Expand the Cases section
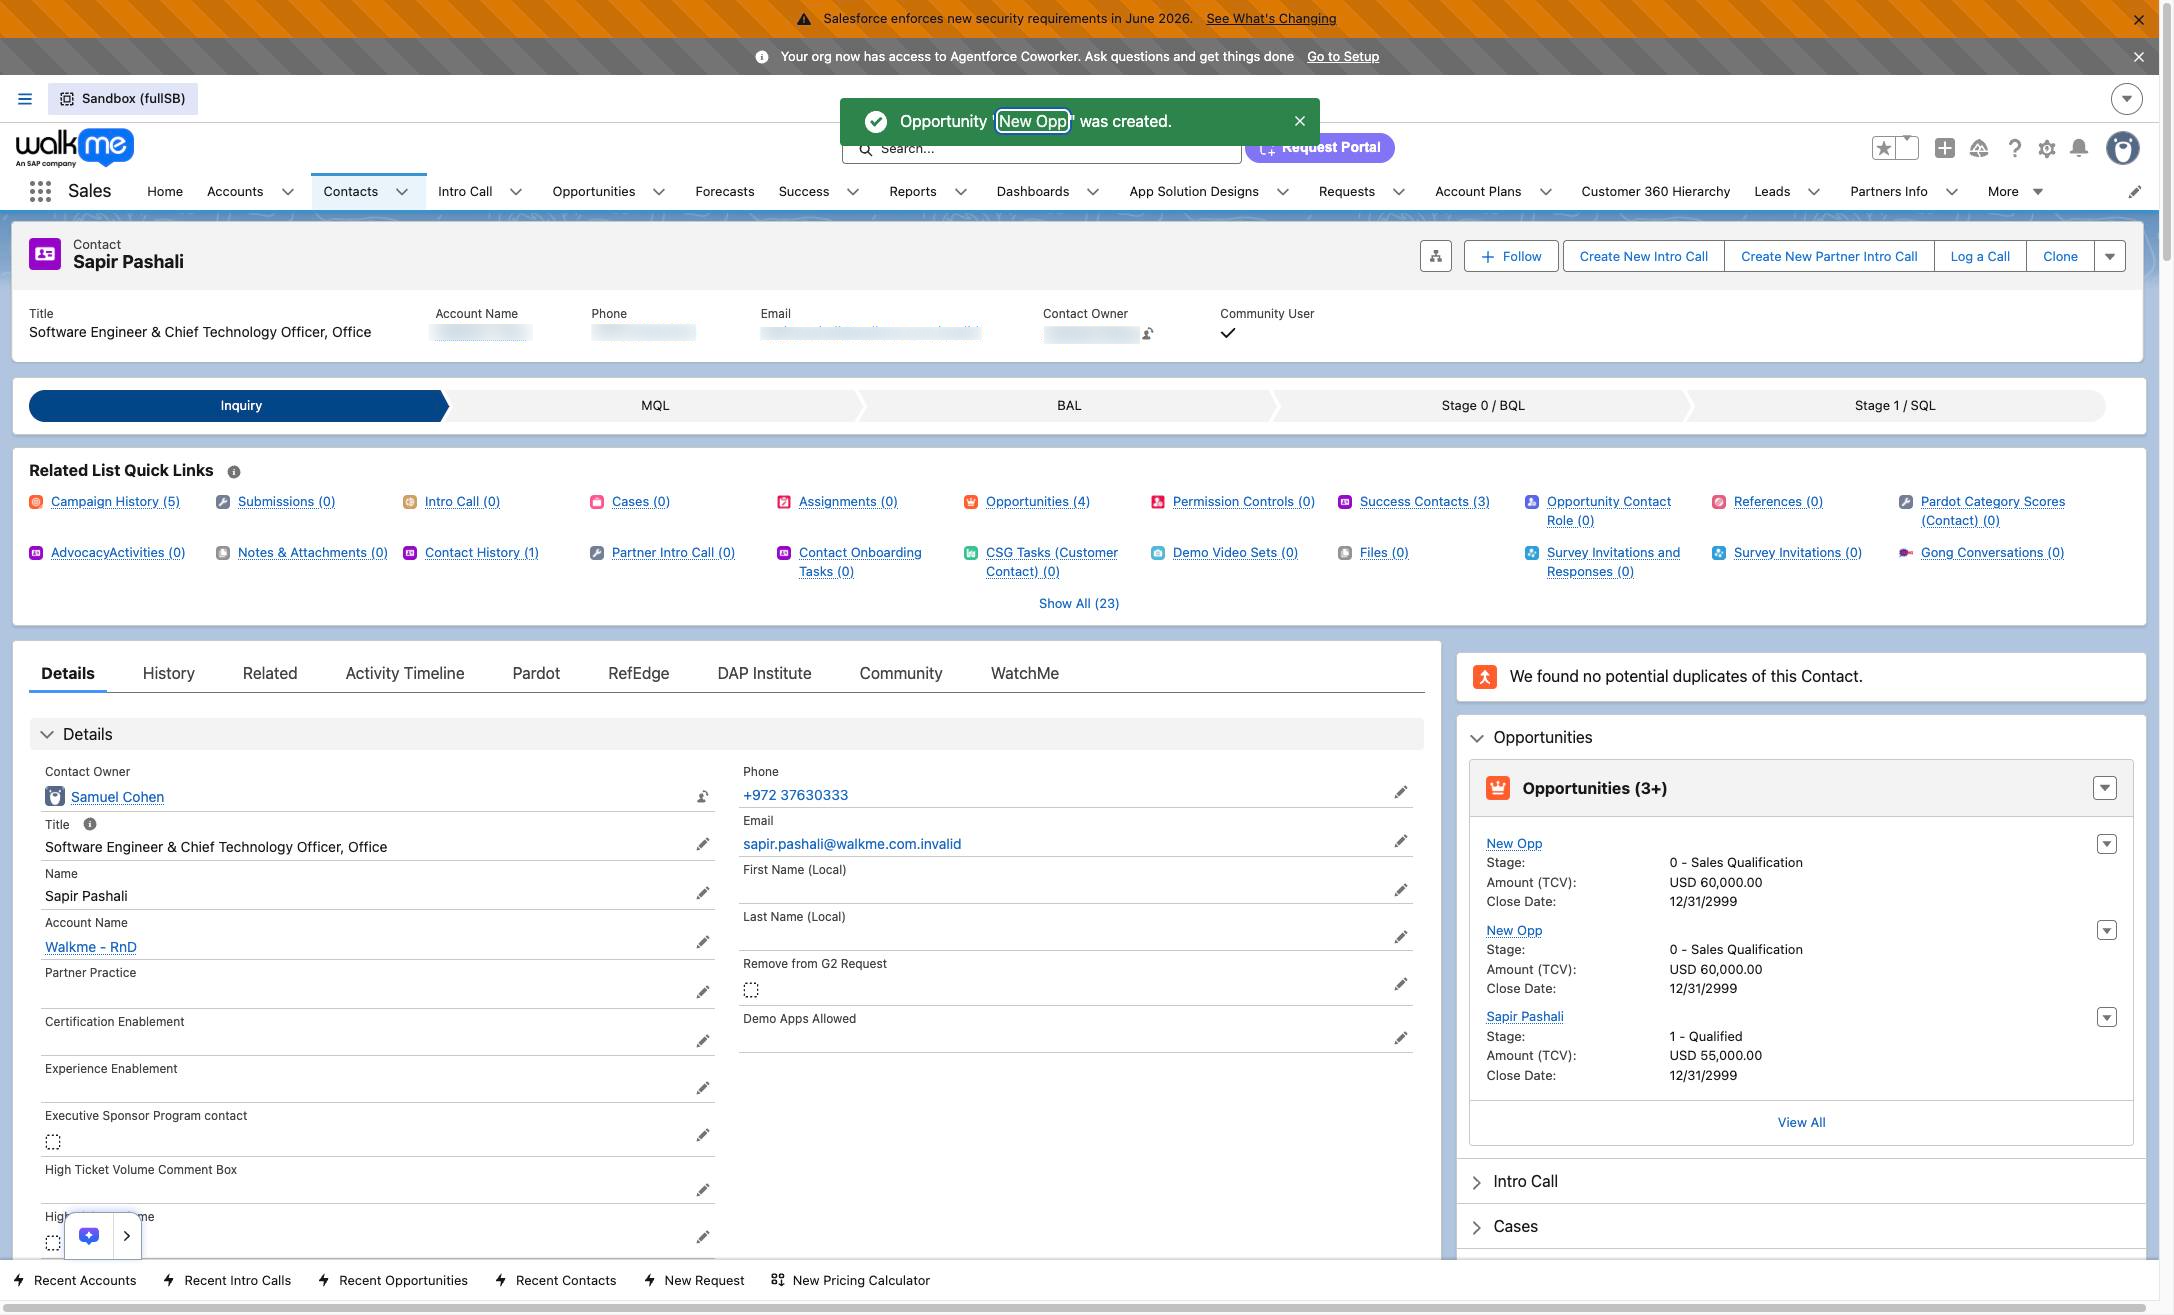 [x=1477, y=1227]
